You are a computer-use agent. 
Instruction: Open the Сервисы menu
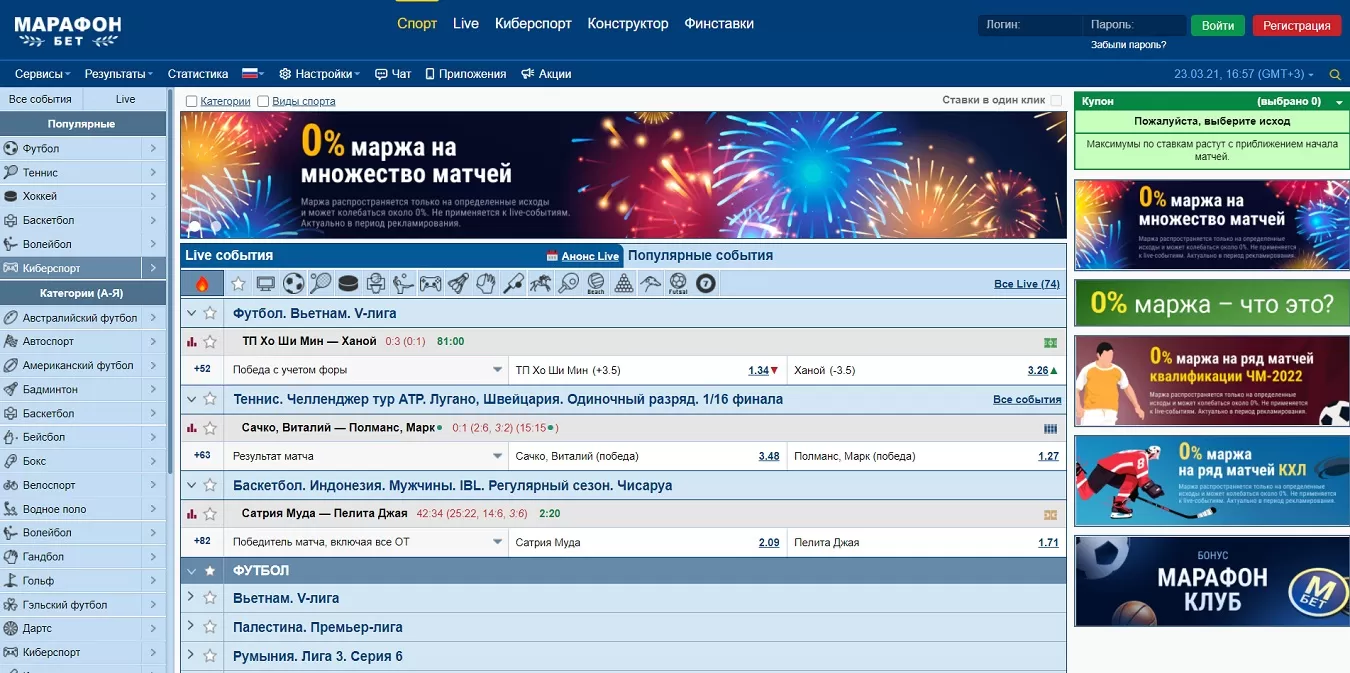pos(39,73)
